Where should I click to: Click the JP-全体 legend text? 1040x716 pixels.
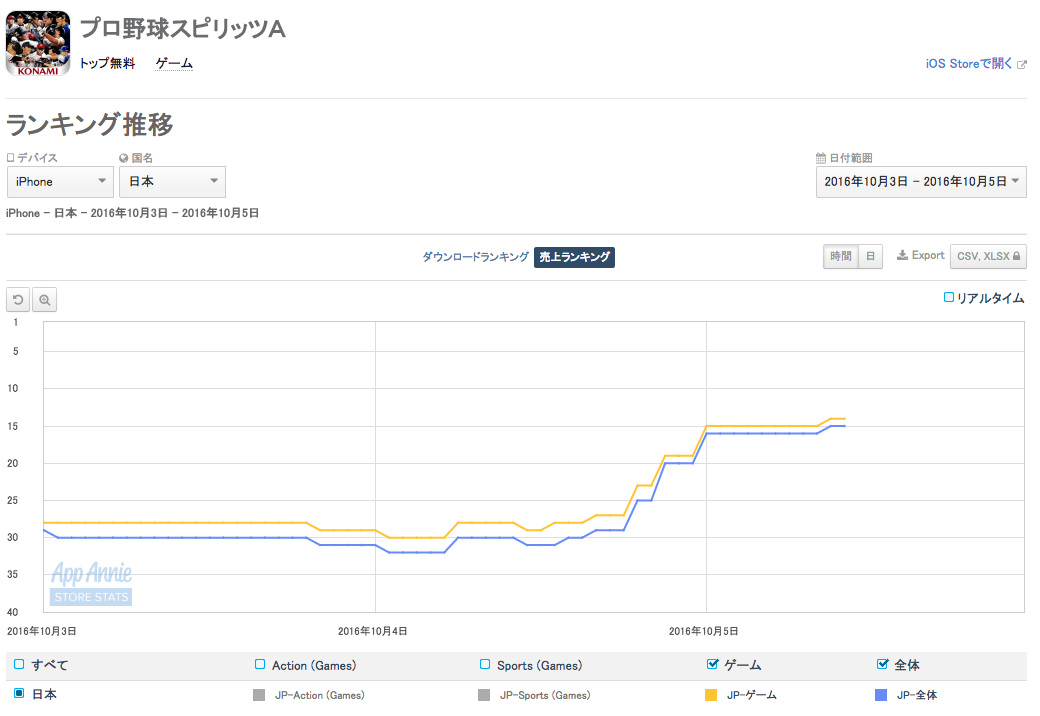point(917,695)
